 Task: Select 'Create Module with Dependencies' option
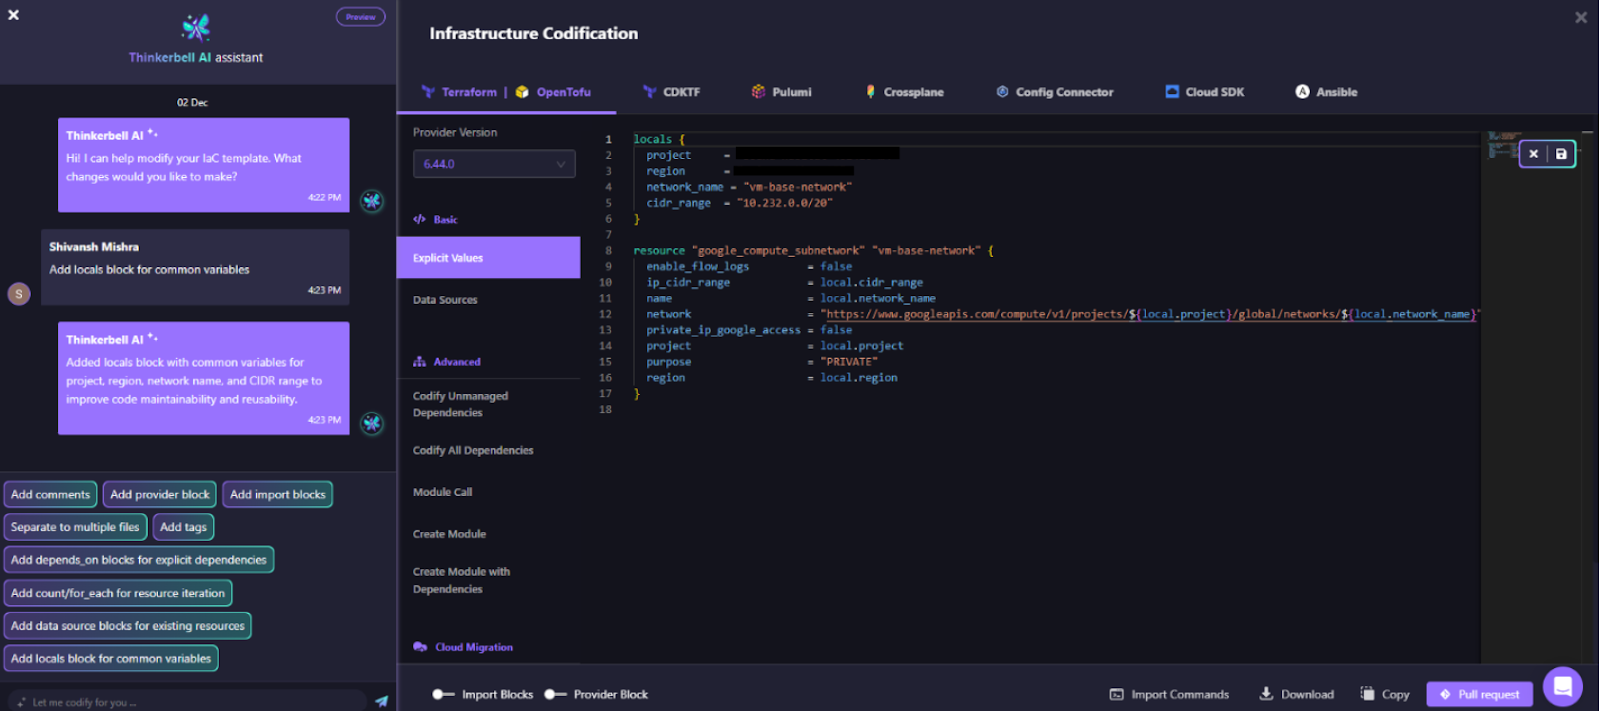pos(461,580)
